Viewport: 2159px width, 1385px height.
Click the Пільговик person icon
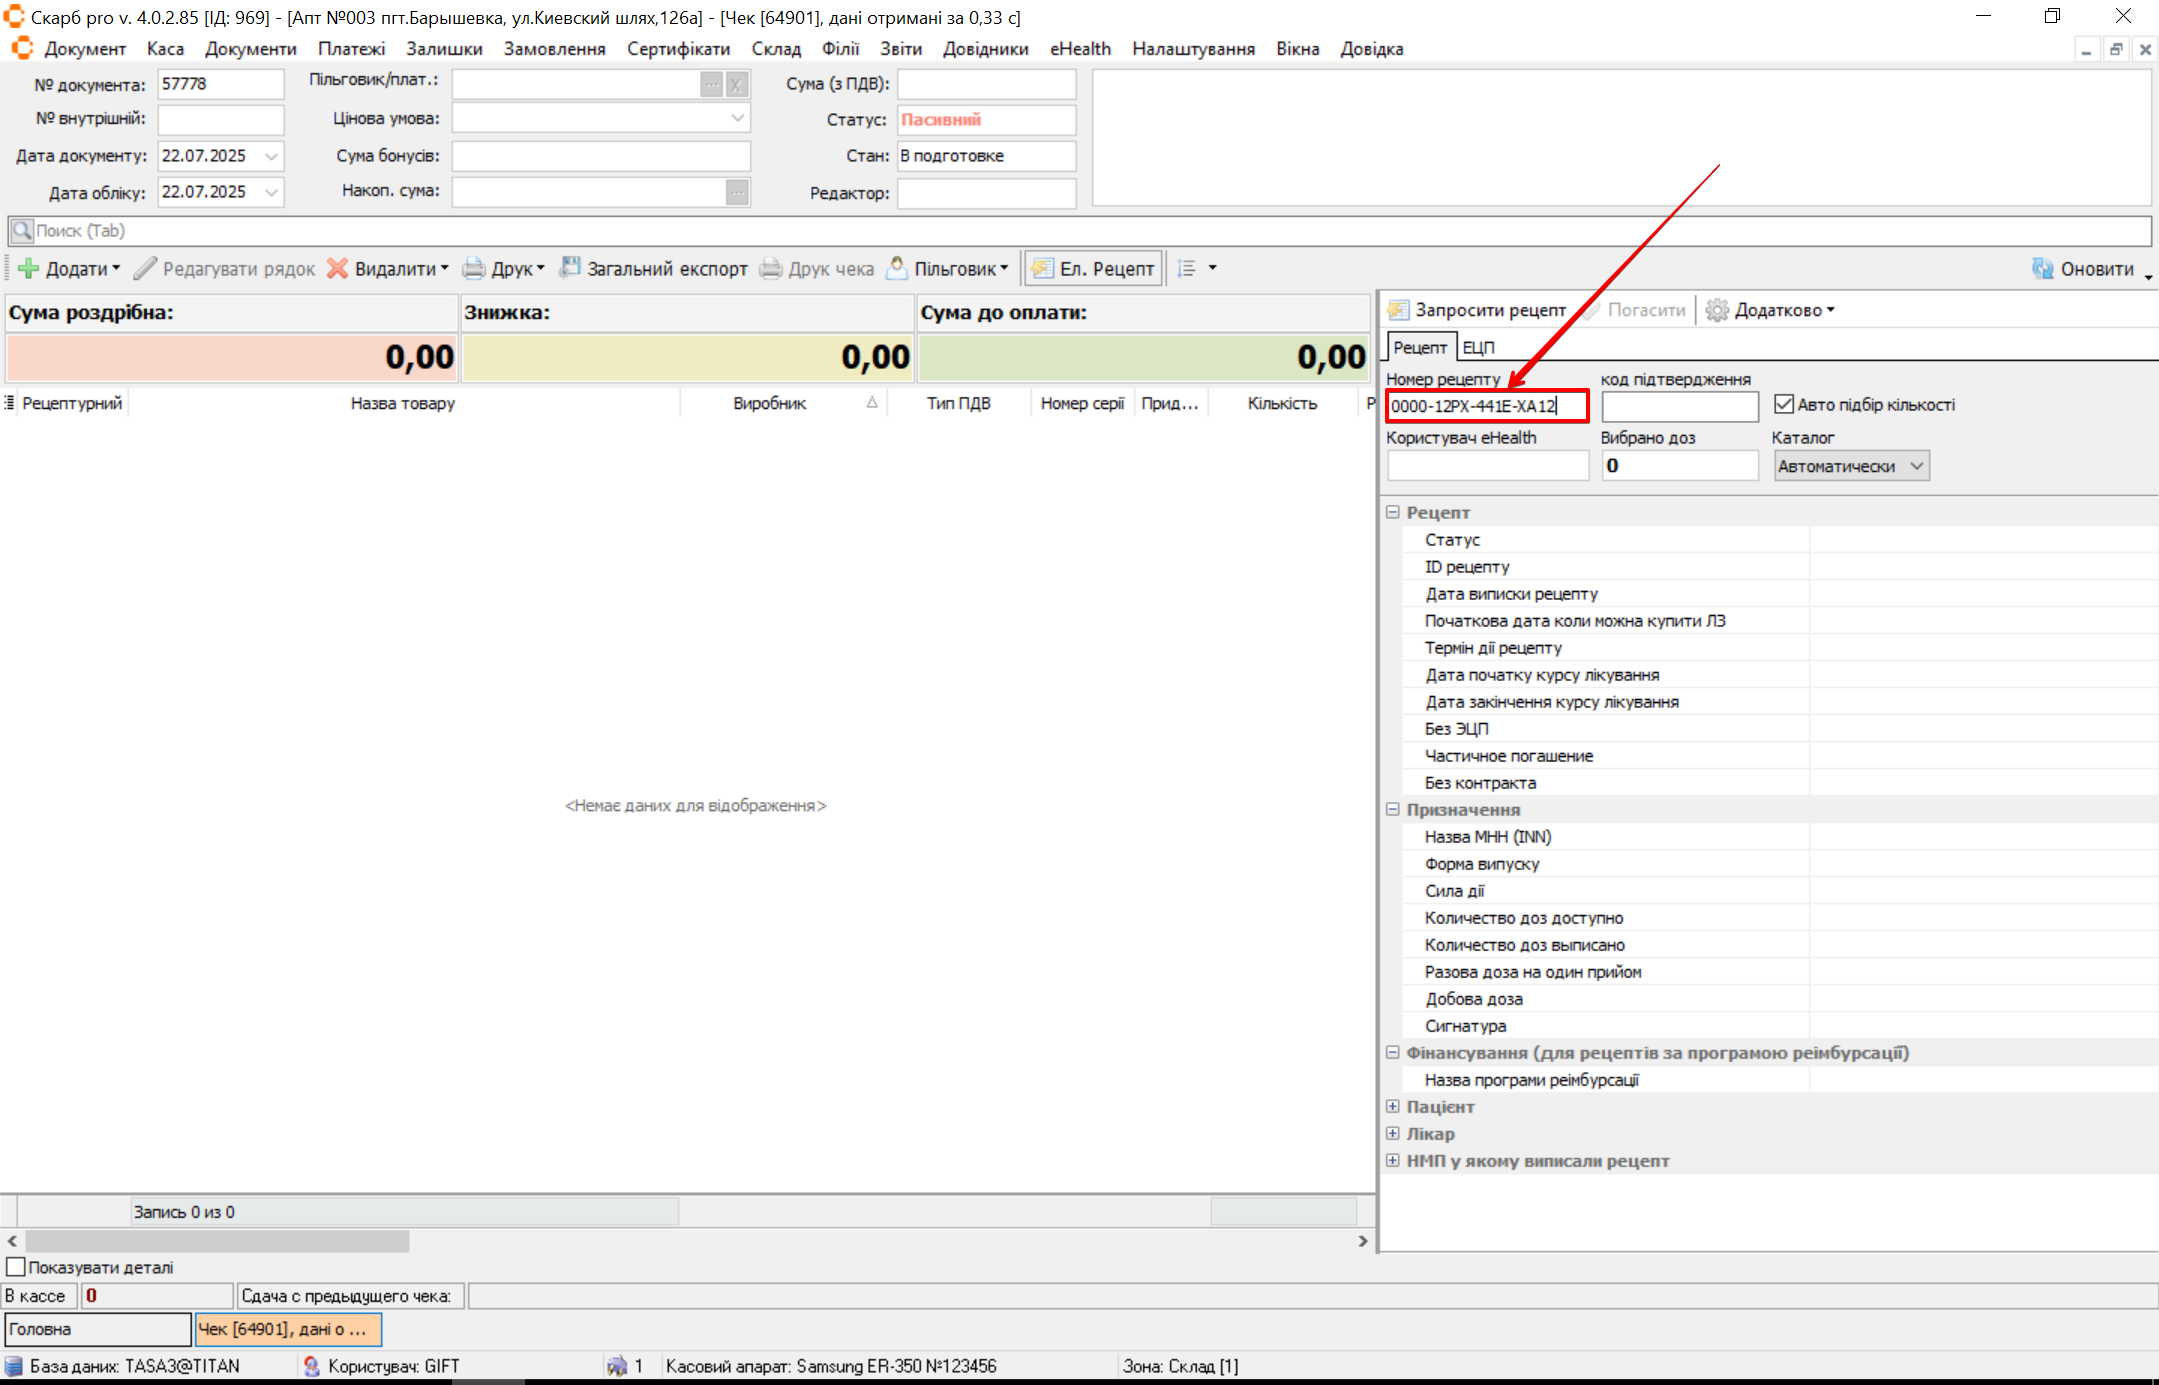coord(897,268)
